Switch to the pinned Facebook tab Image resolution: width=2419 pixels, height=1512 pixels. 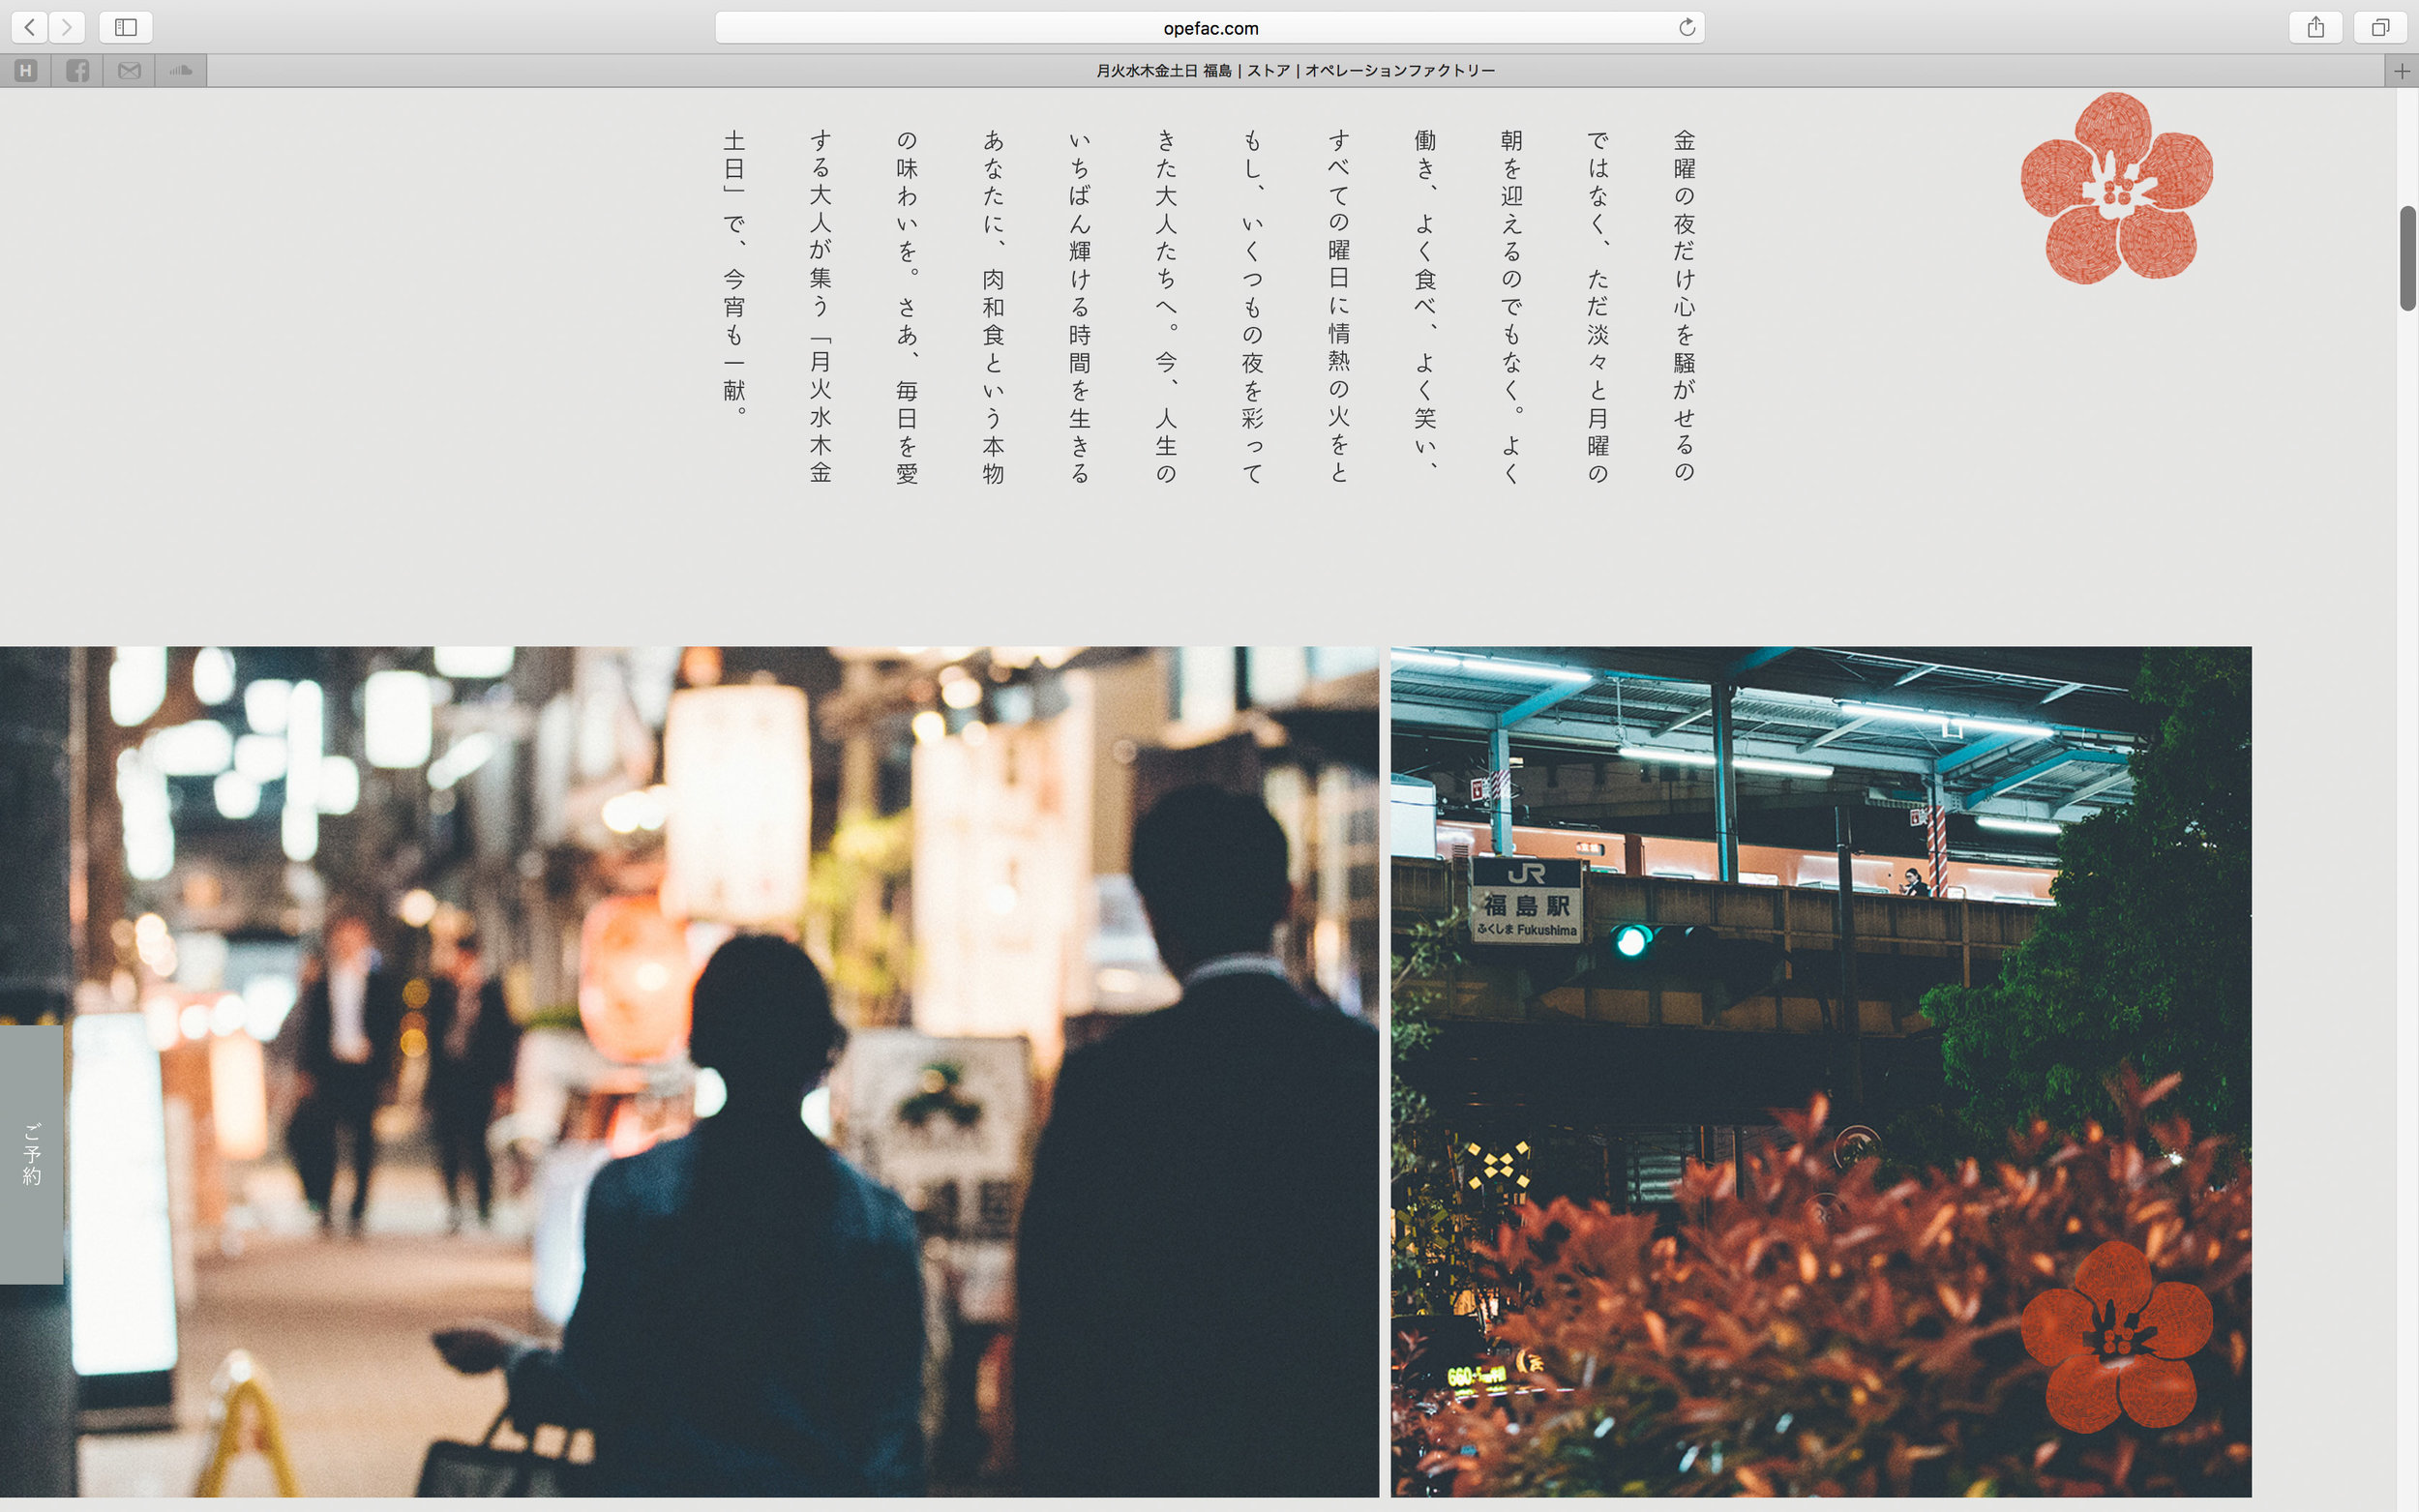pyautogui.click(x=78, y=71)
